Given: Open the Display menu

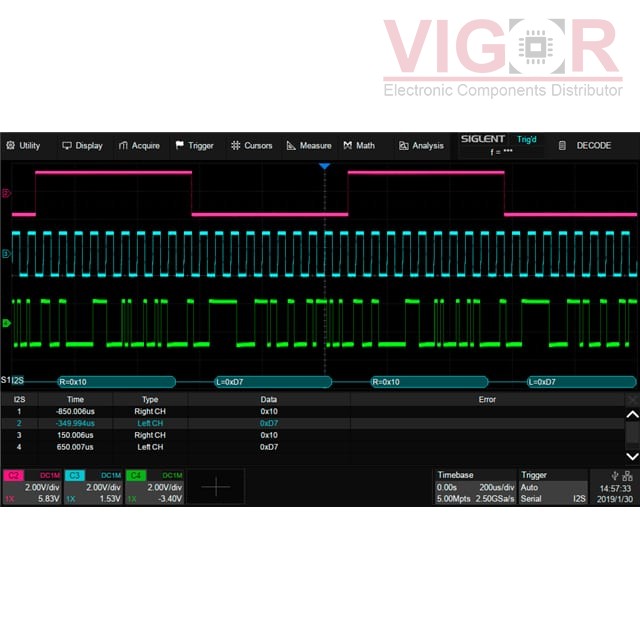Looking at the screenshot, I should click(82, 146).
